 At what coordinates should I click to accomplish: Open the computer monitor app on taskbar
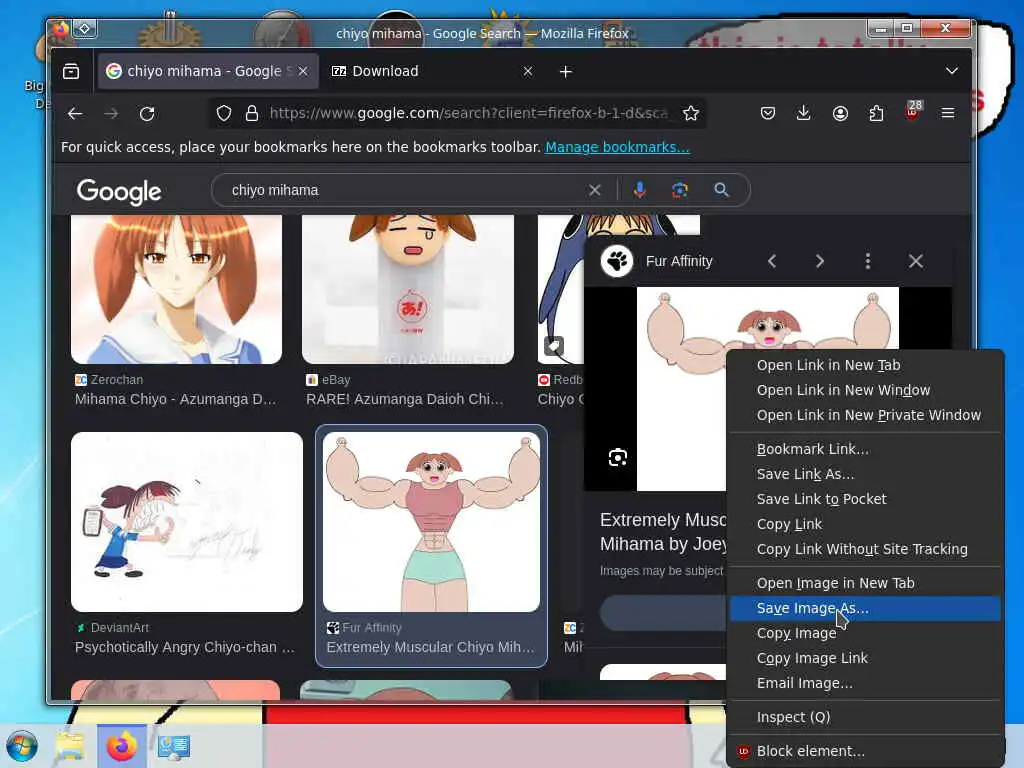coord(174,746)
